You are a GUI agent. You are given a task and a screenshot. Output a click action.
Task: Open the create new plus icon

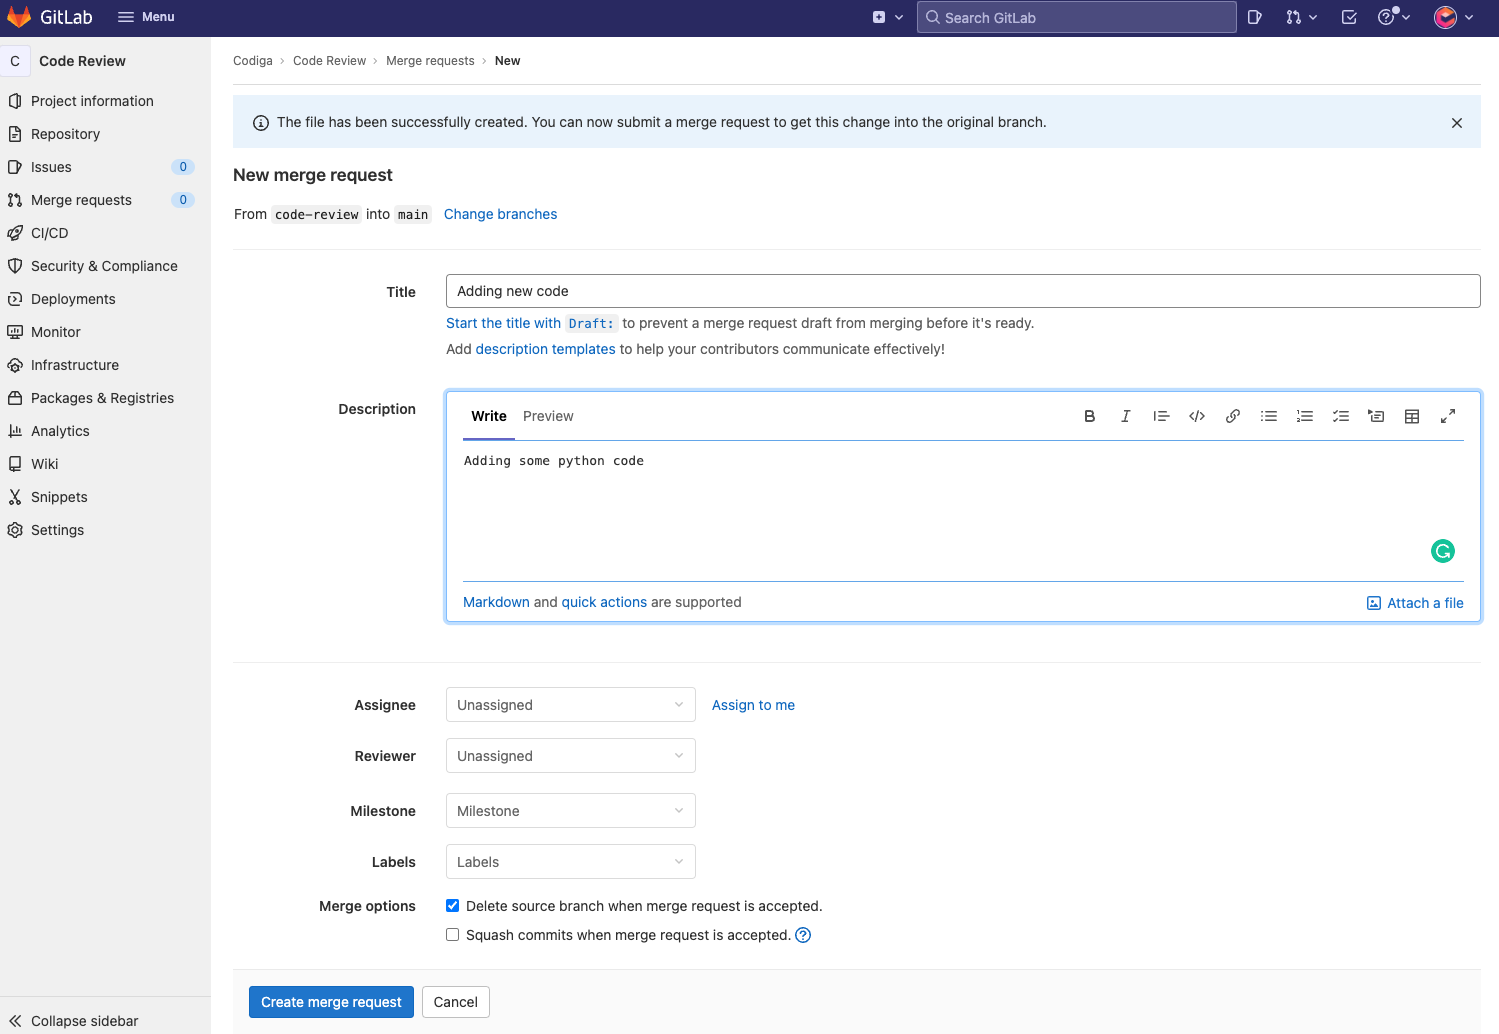(x=887, y=17)
